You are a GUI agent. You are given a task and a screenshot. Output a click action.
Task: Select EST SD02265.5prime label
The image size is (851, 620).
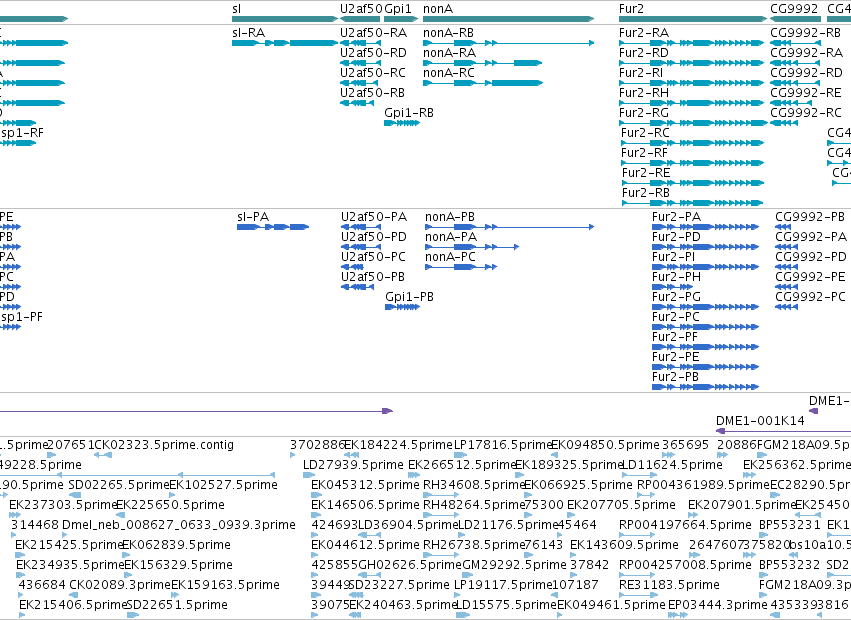click(x=119, y=485)
